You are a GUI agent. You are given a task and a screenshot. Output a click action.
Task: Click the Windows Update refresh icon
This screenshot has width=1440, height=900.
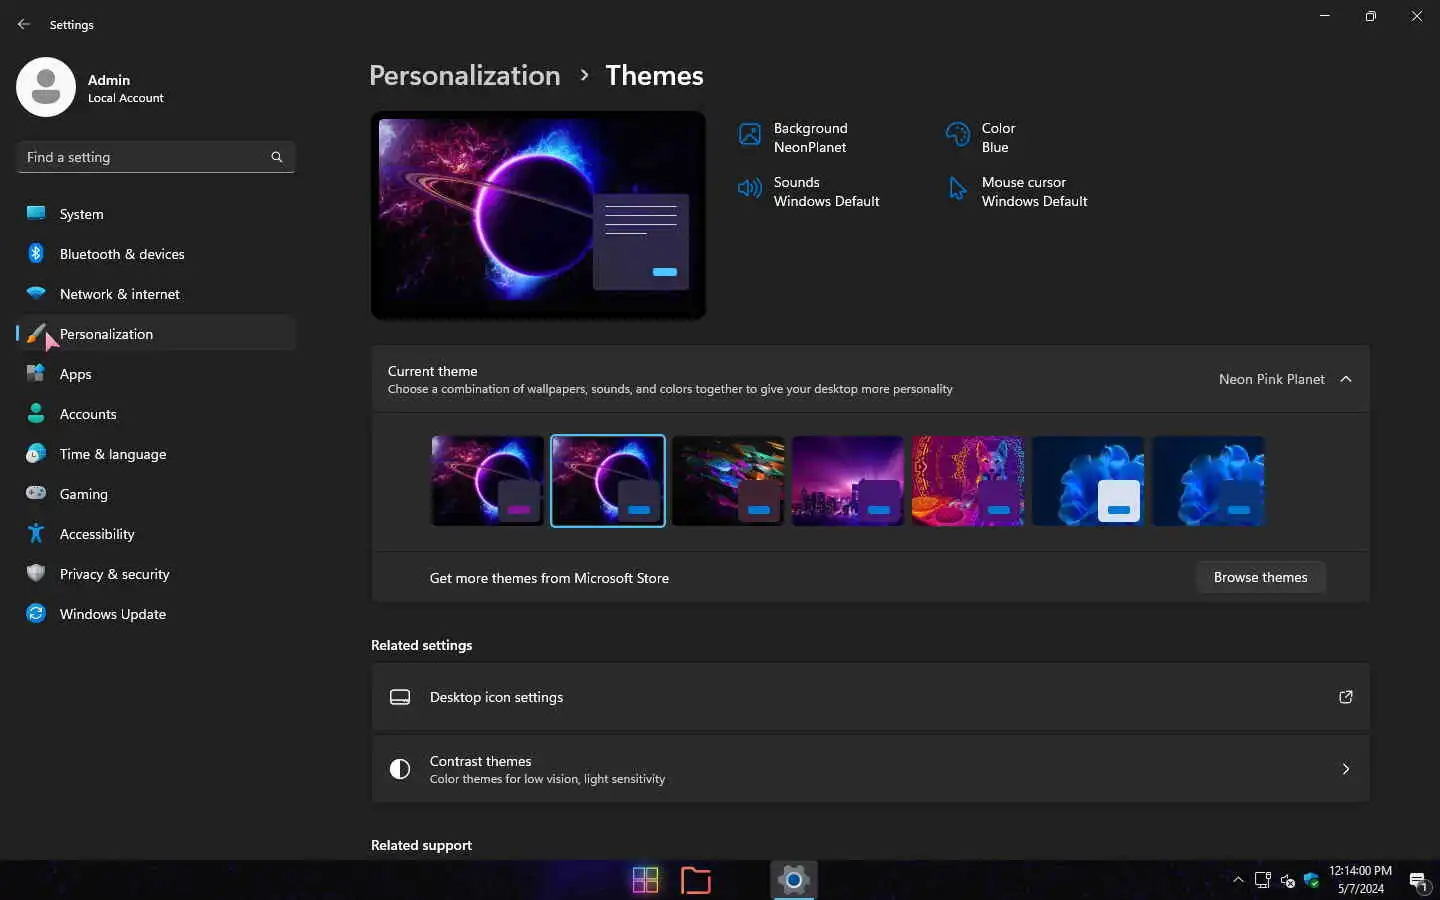36,613
